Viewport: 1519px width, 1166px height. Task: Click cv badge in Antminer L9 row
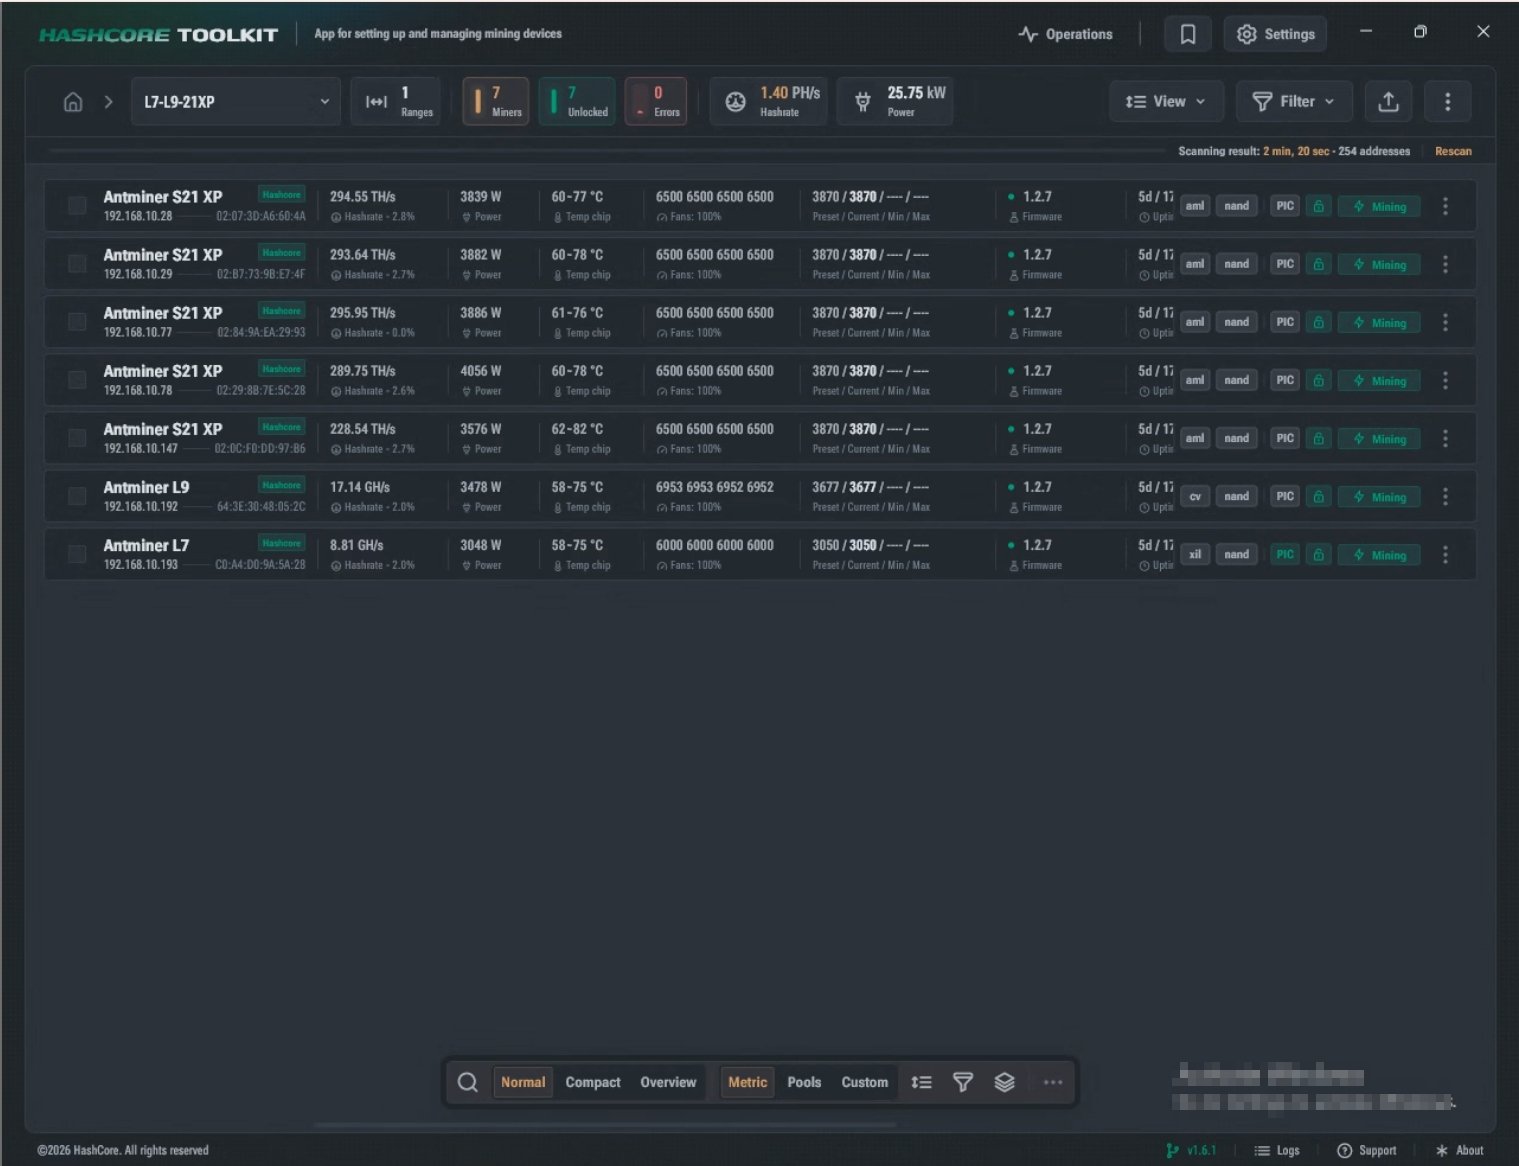coord(1195,496)
